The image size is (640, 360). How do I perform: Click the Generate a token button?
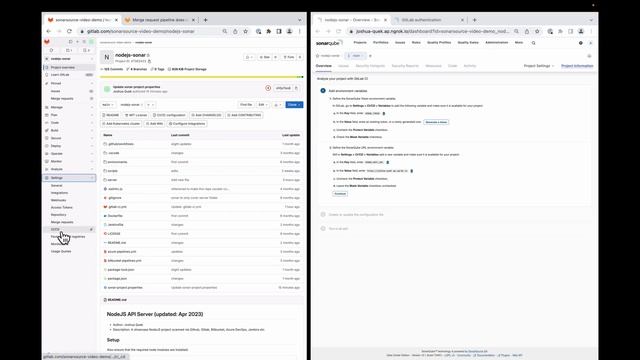tap(436, 122)
